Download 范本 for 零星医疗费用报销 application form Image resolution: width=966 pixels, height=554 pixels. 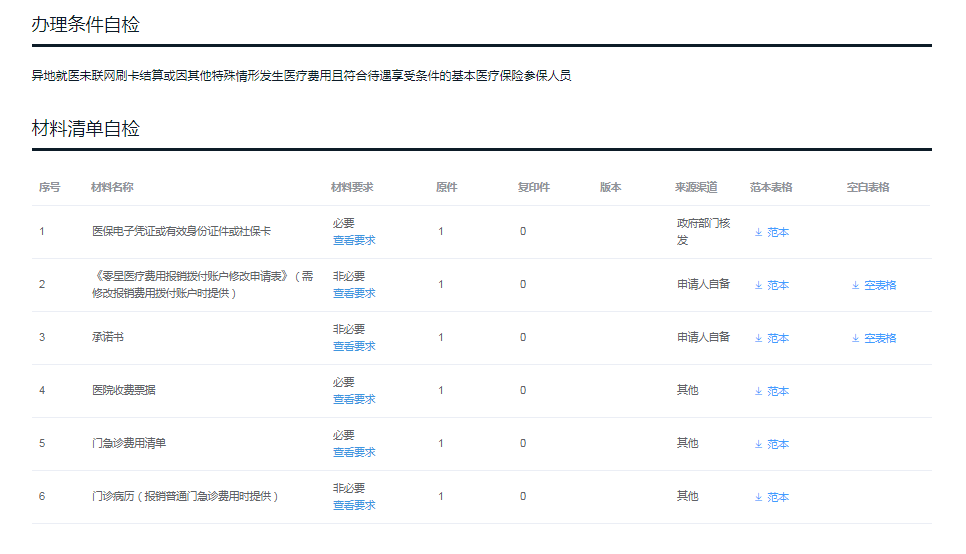(772, 285)
